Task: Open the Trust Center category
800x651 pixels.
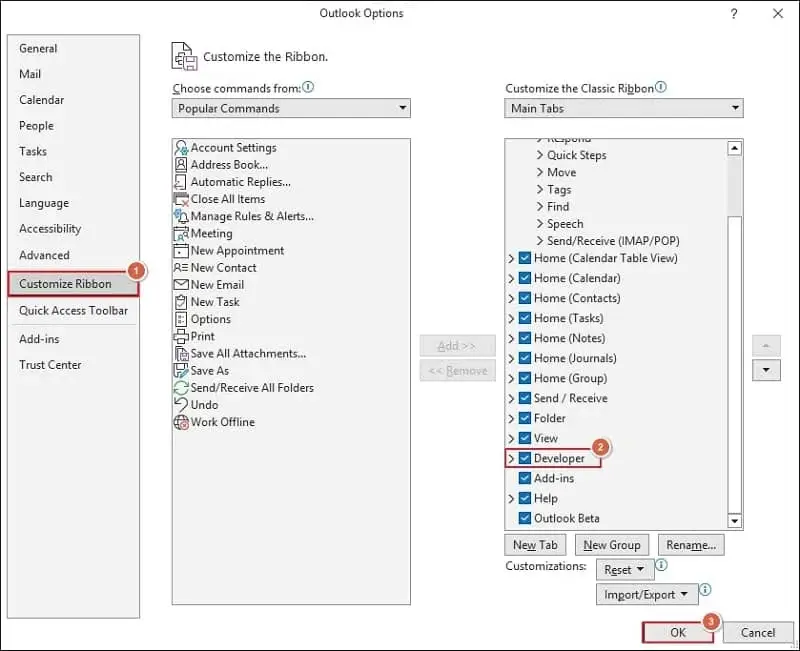Action: [48, 365]
